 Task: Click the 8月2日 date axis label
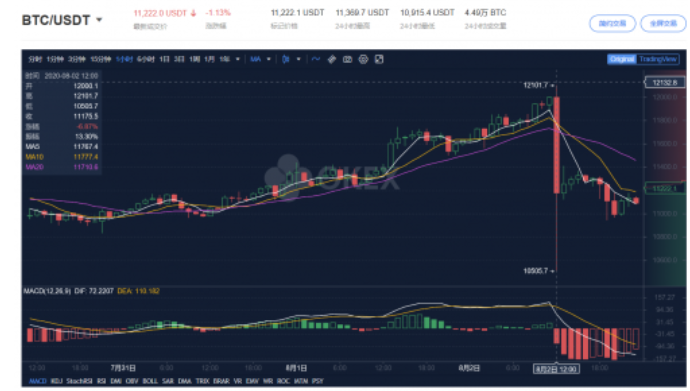pos(469,368)
